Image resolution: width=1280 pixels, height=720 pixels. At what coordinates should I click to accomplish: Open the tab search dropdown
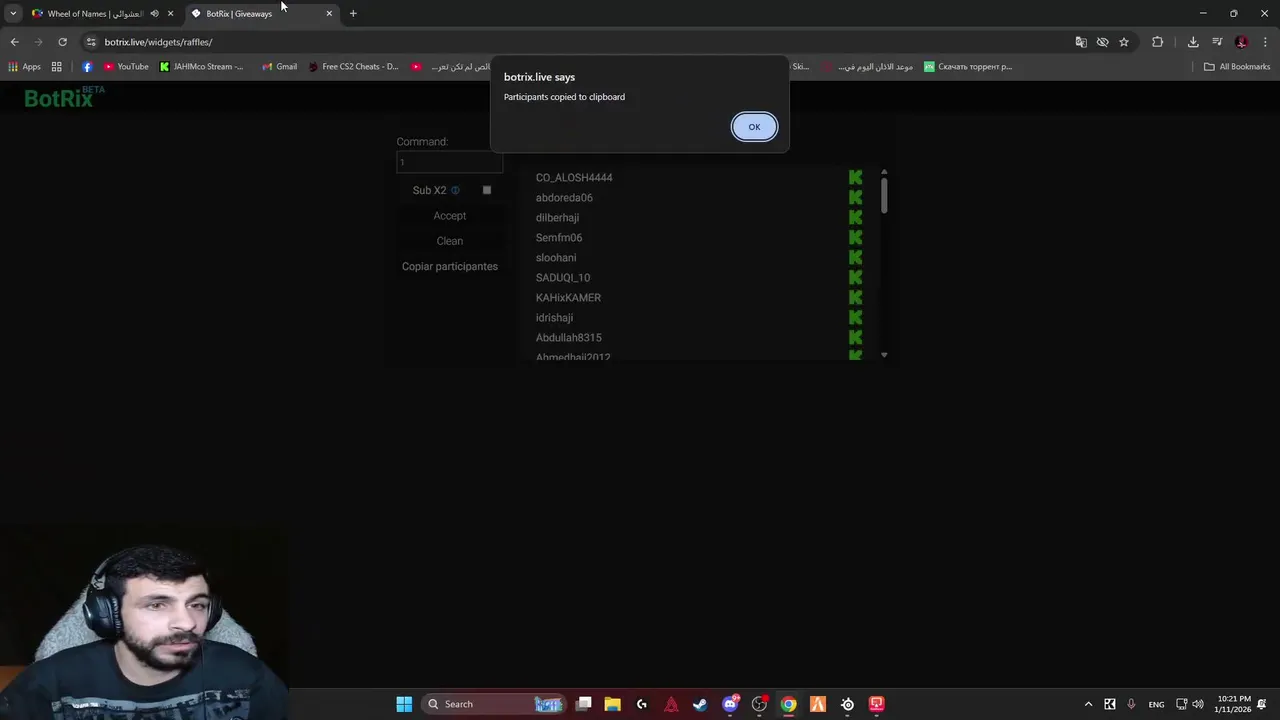click(13, 14)
